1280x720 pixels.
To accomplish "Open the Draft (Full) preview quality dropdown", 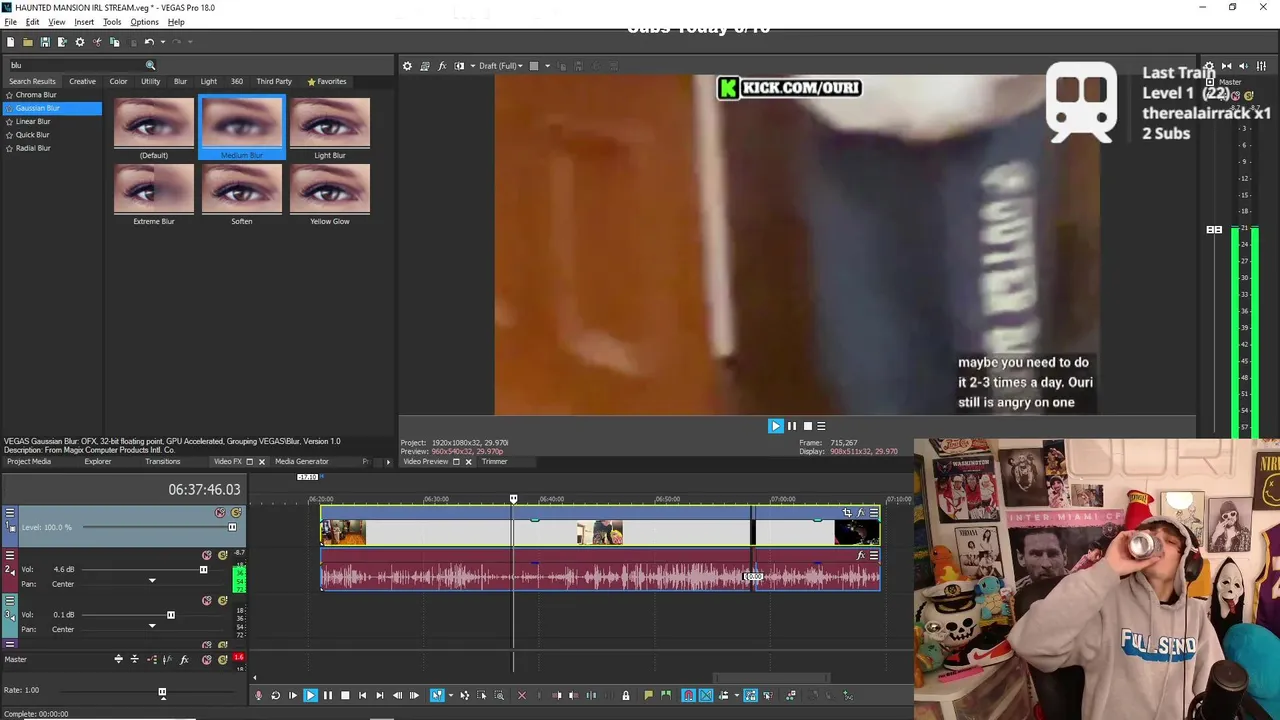I will coord(501,66).
